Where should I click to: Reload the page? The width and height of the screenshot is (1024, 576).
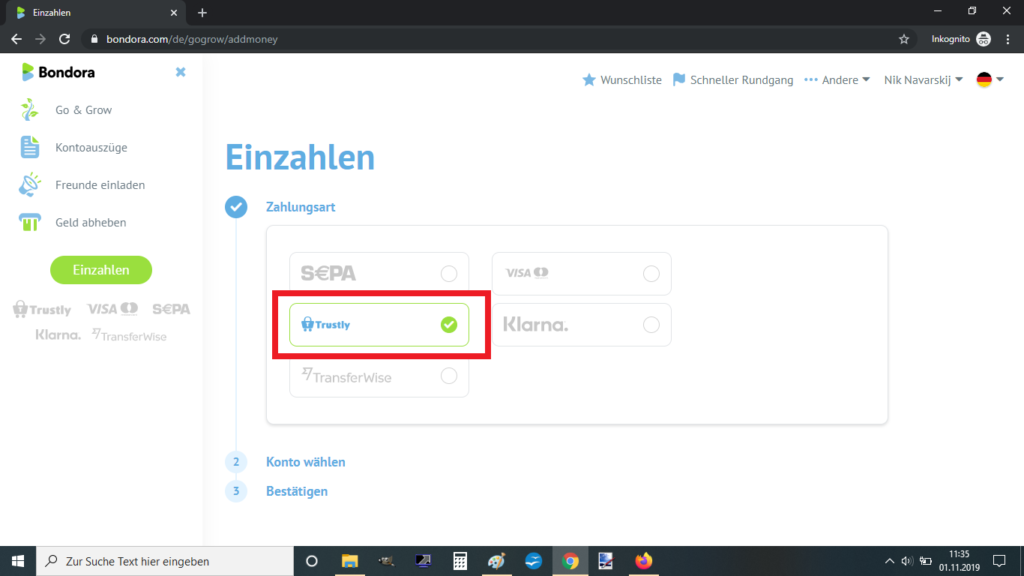click(64, 39)
